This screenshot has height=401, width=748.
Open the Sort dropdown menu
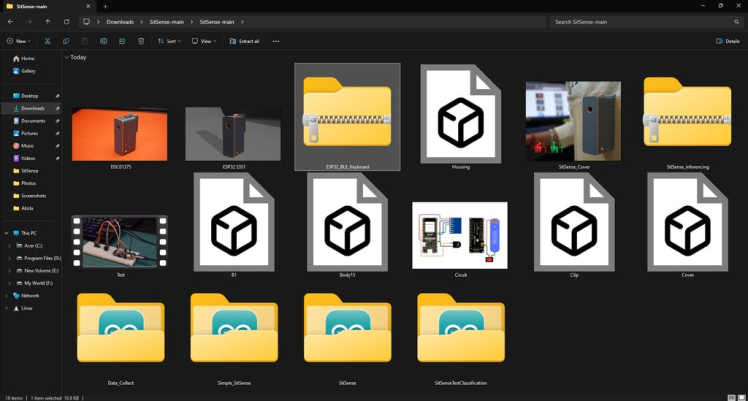point(169,41)
